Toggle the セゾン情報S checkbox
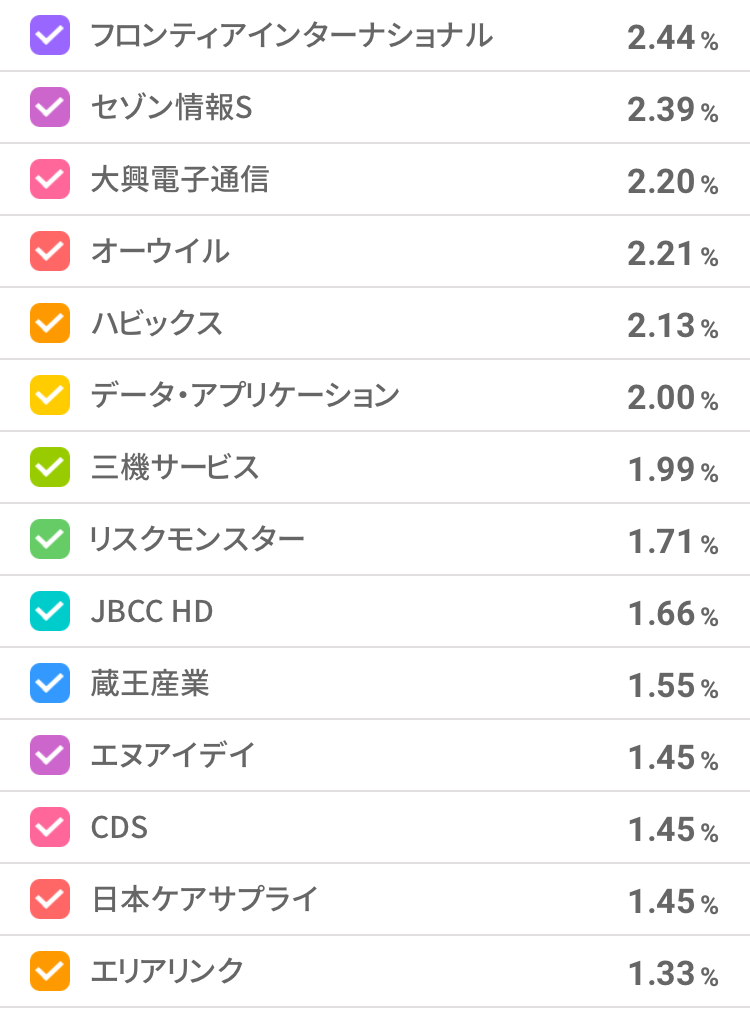 [x=50, y=108]
